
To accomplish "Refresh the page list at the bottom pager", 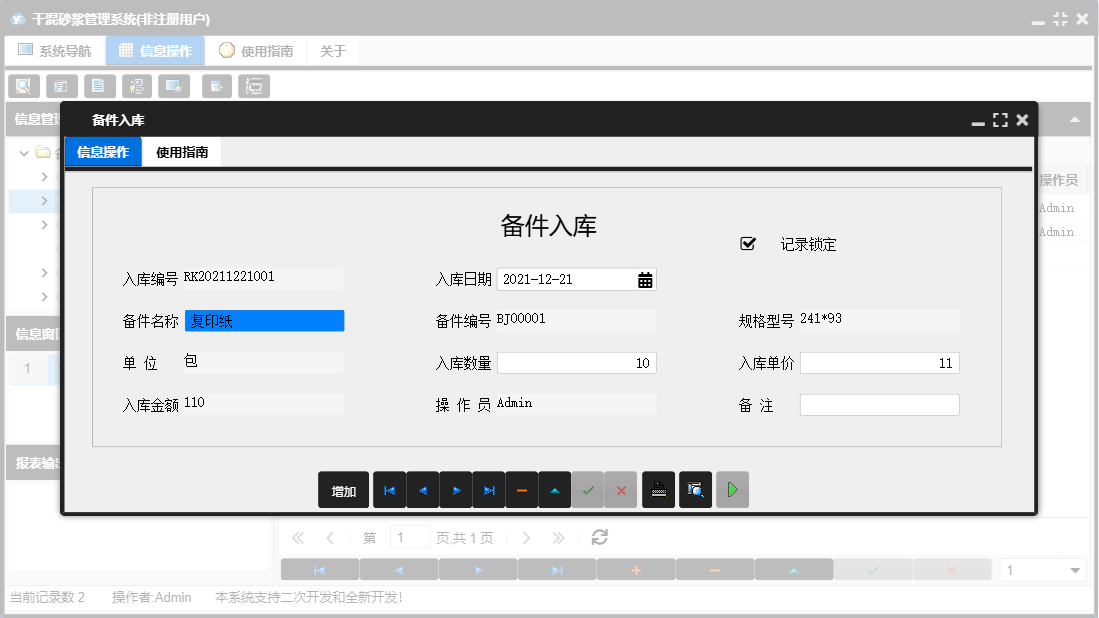I will coord(598,537).
